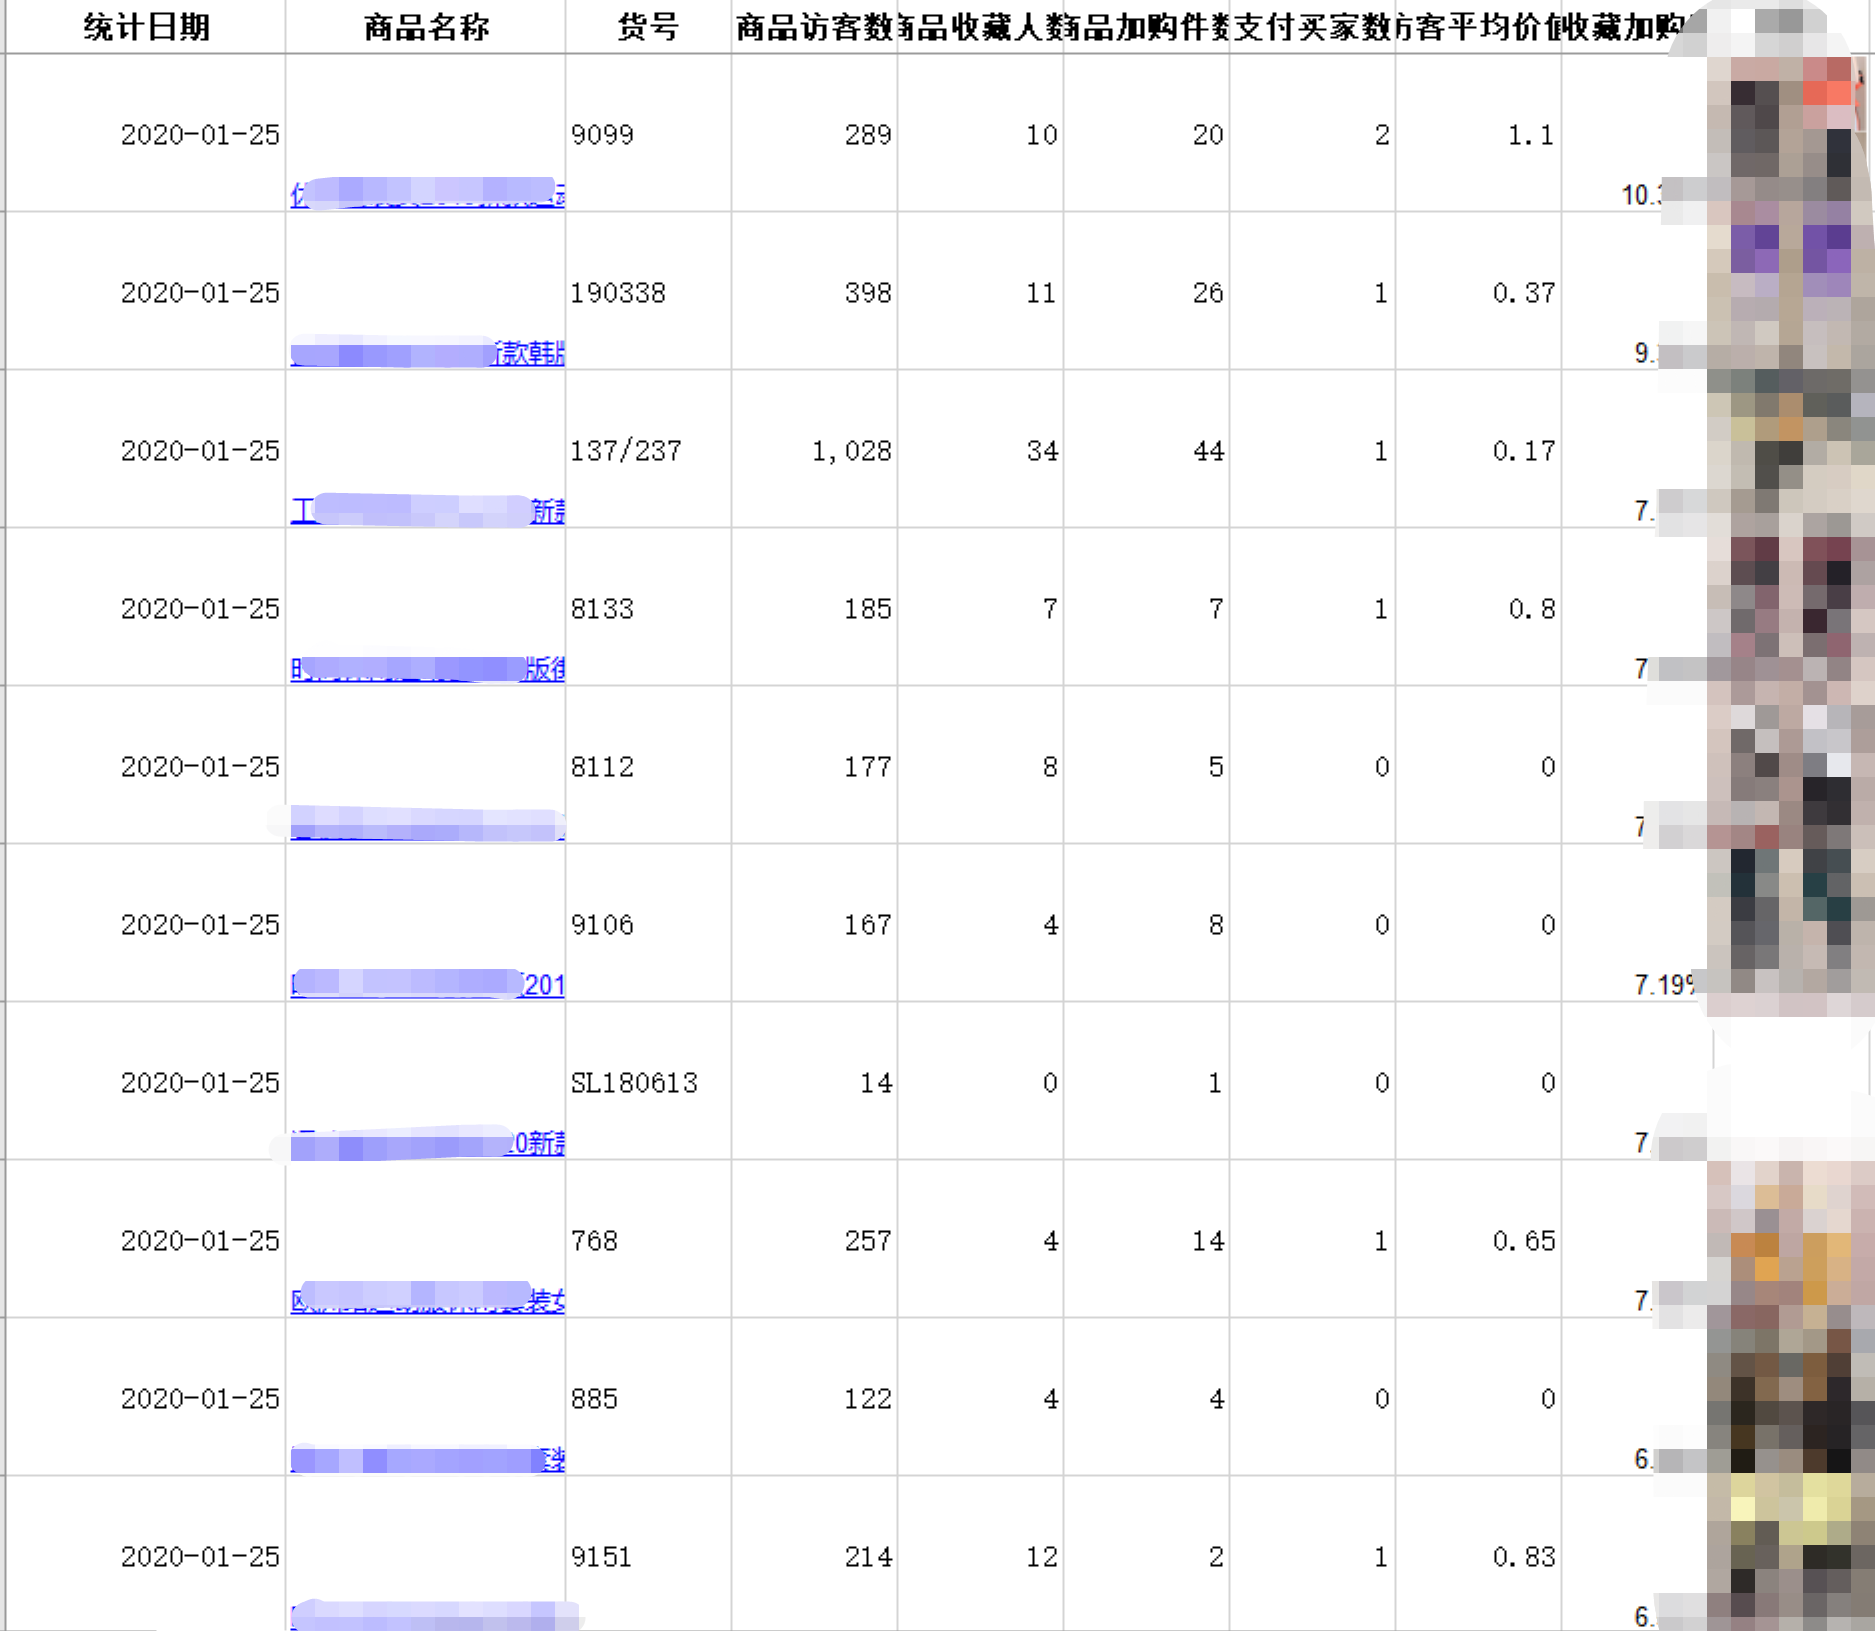Open the product name link in row SL180613
The width and height of the screenshot is (1875, 1631).
coord(428,1142)
